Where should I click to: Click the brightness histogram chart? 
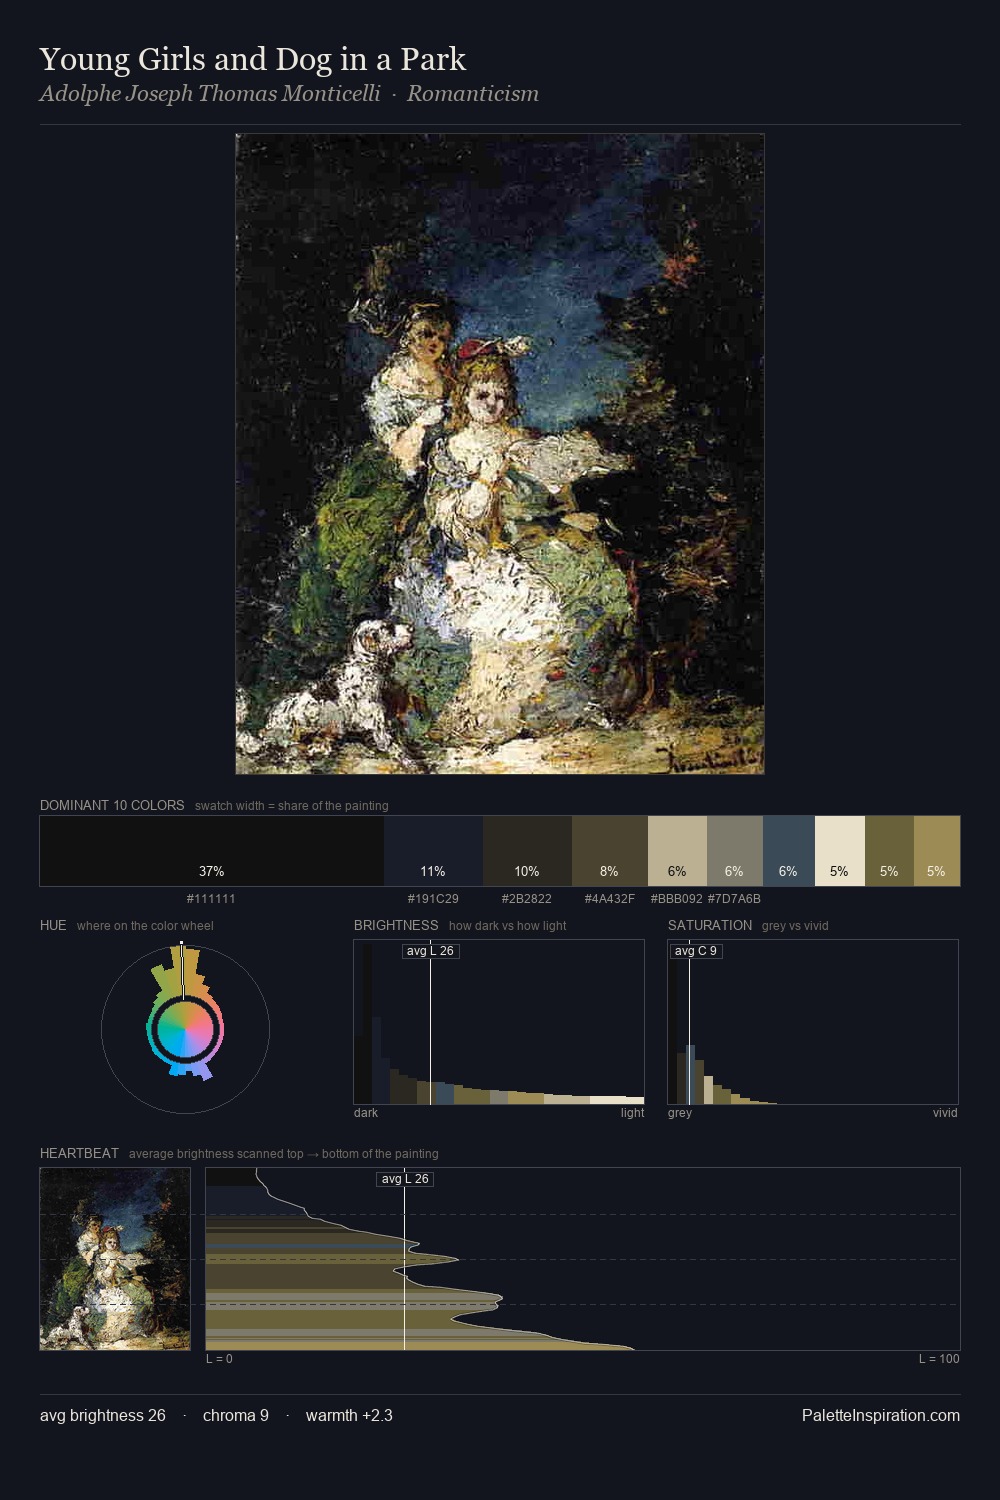(x=499, y=1022)
